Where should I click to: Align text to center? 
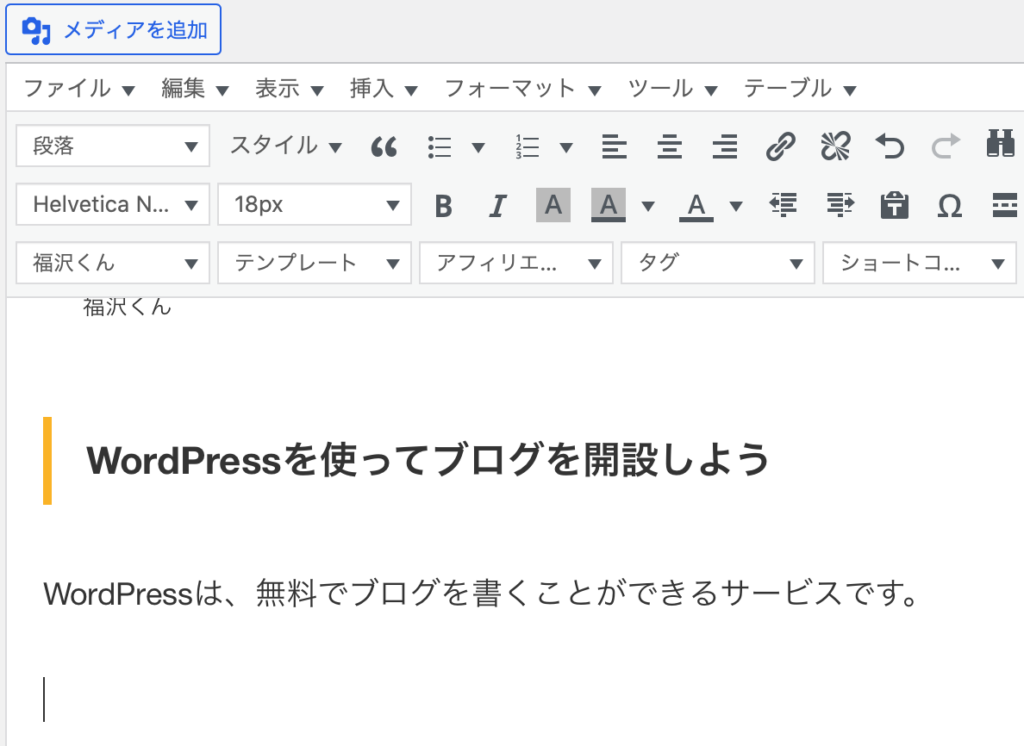click(669, 147)
